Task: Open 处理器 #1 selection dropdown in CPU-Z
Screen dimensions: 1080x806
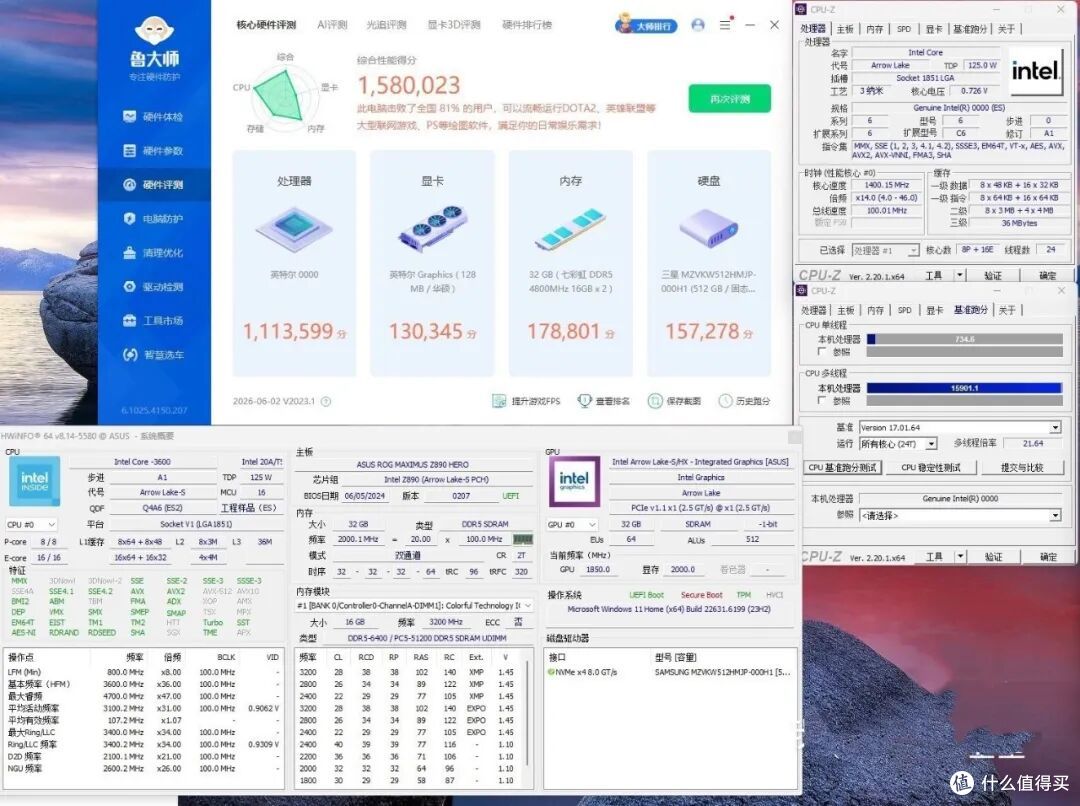Action: (885, 250)
